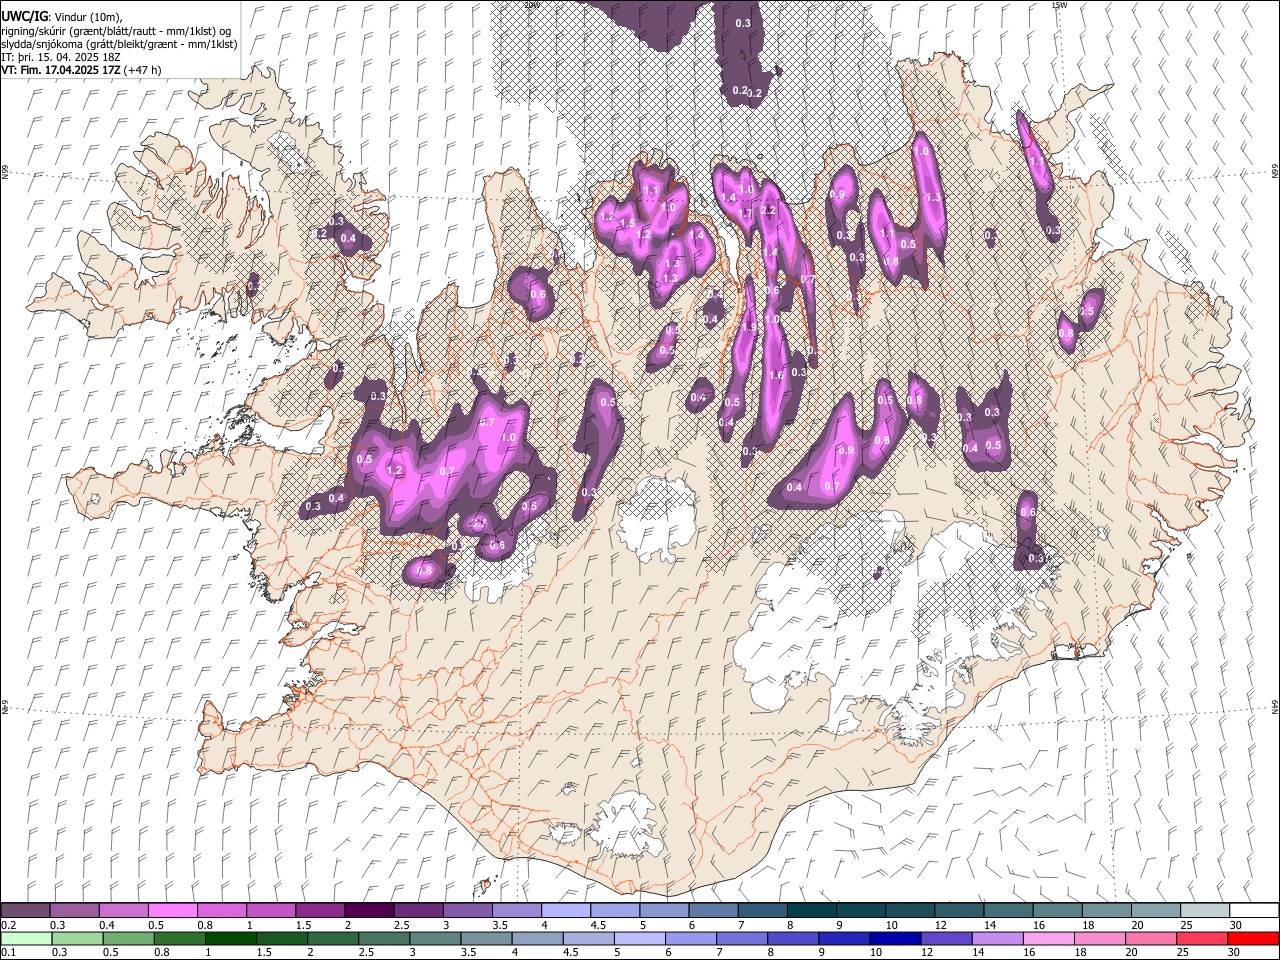Click the "2.2" snowfall value on the map
Viewport: 1280px width, 960px height.
pos(768,211)
